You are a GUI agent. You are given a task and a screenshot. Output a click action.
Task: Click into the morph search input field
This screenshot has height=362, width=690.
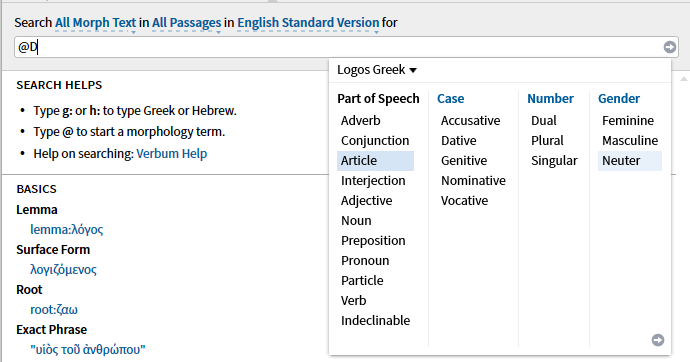point(339,47)
